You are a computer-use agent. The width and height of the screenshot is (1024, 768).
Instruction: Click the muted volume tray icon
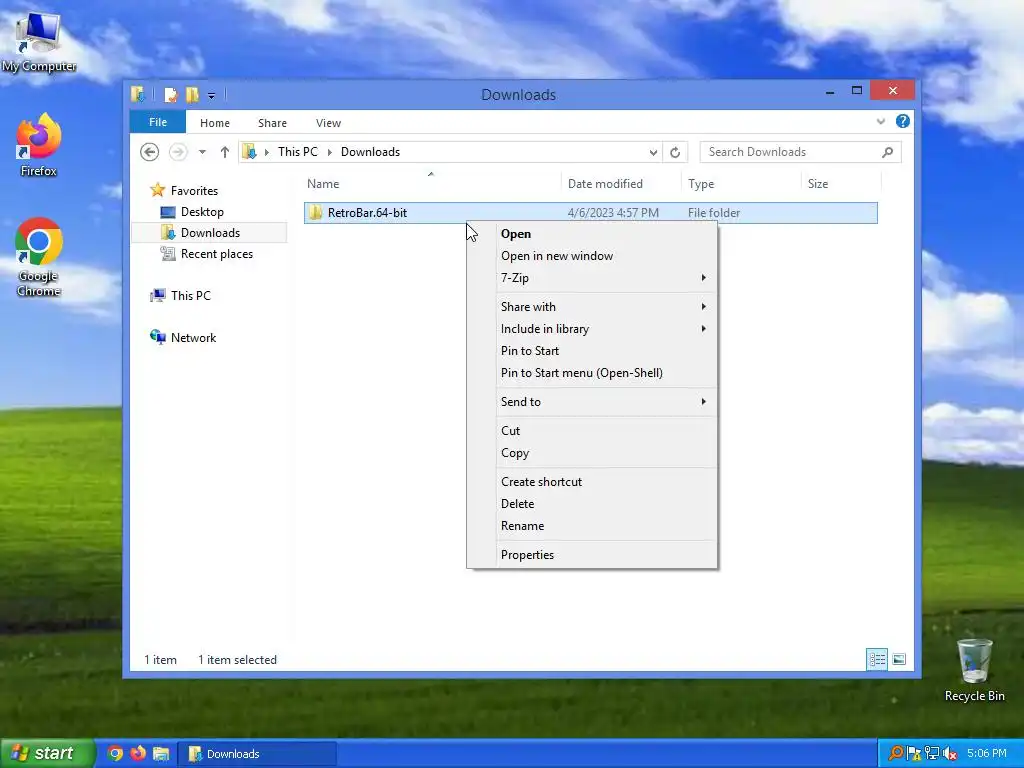(950, 753)
